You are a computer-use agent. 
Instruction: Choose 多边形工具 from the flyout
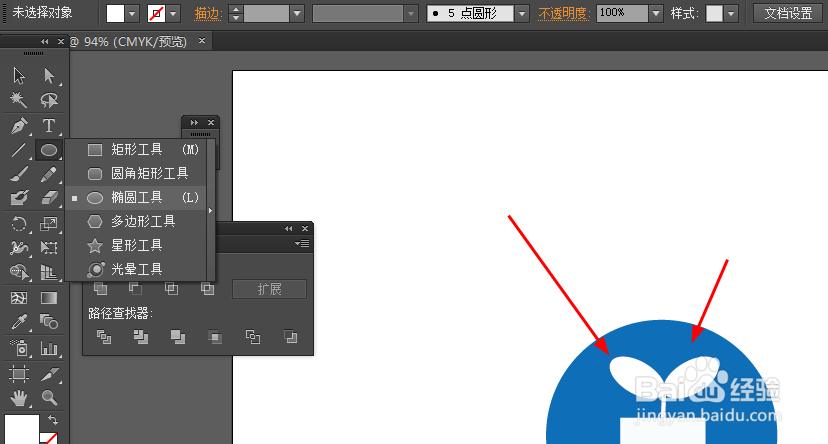[136, 221]
